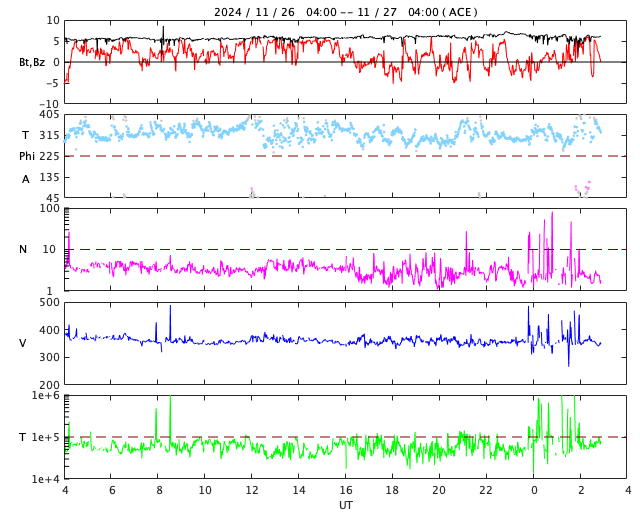Click the "315" y-axis tick label
This screenshot has height=512, width=640.
(x=49, y=135)
